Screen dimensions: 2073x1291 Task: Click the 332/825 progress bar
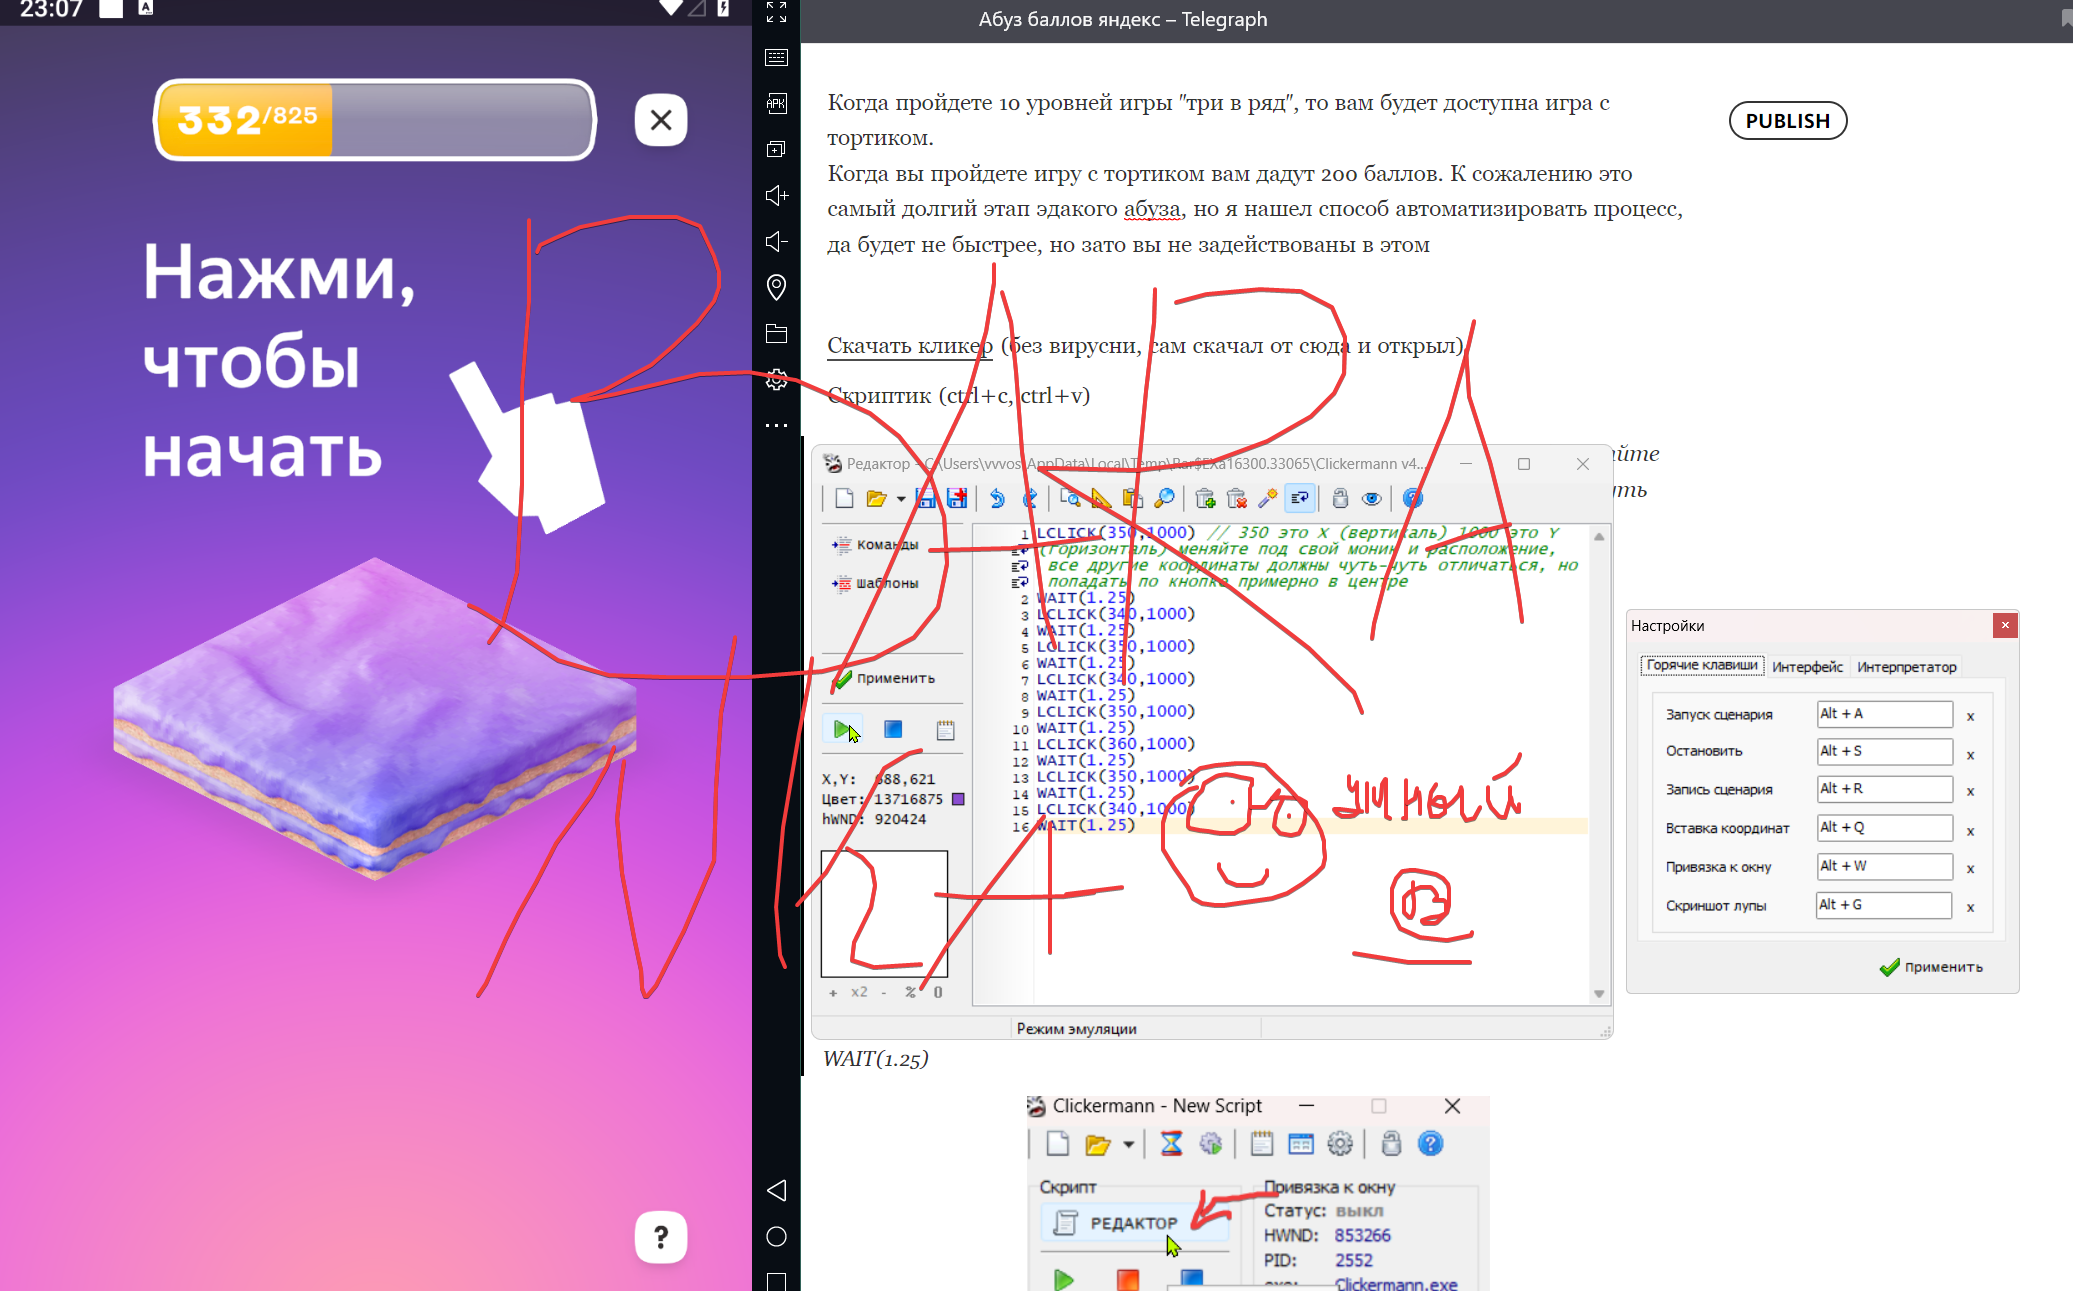pos(376,120)
